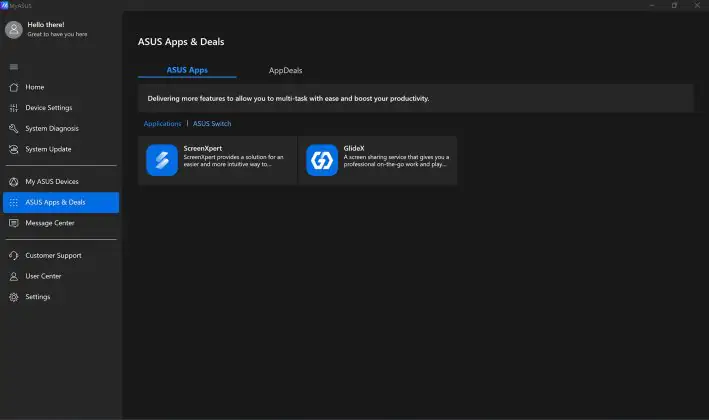Go to User Center

coord(43,276)
